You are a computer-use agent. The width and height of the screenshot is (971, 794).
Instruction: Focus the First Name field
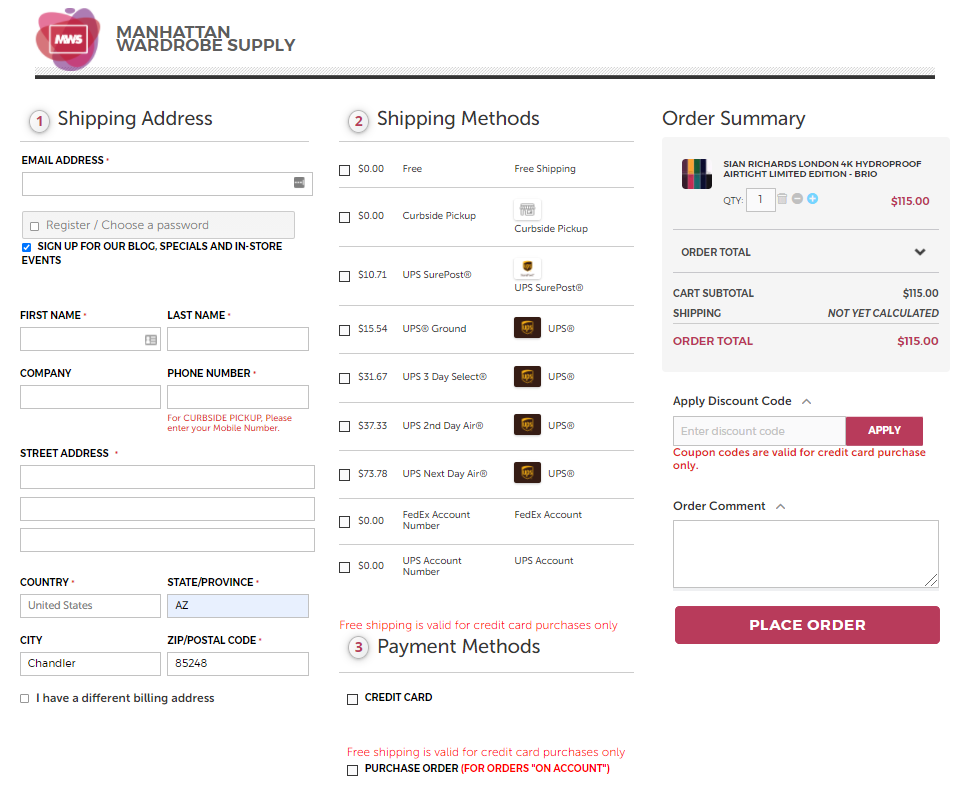pyautogui.click(x=90, y=339)
